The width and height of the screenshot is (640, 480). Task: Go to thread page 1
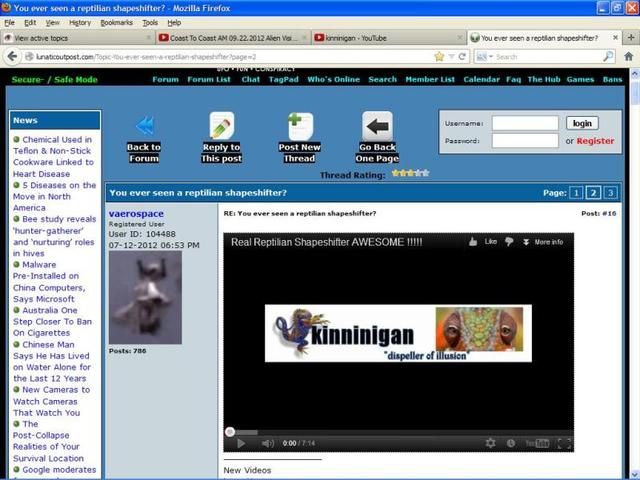coord(576,193)
